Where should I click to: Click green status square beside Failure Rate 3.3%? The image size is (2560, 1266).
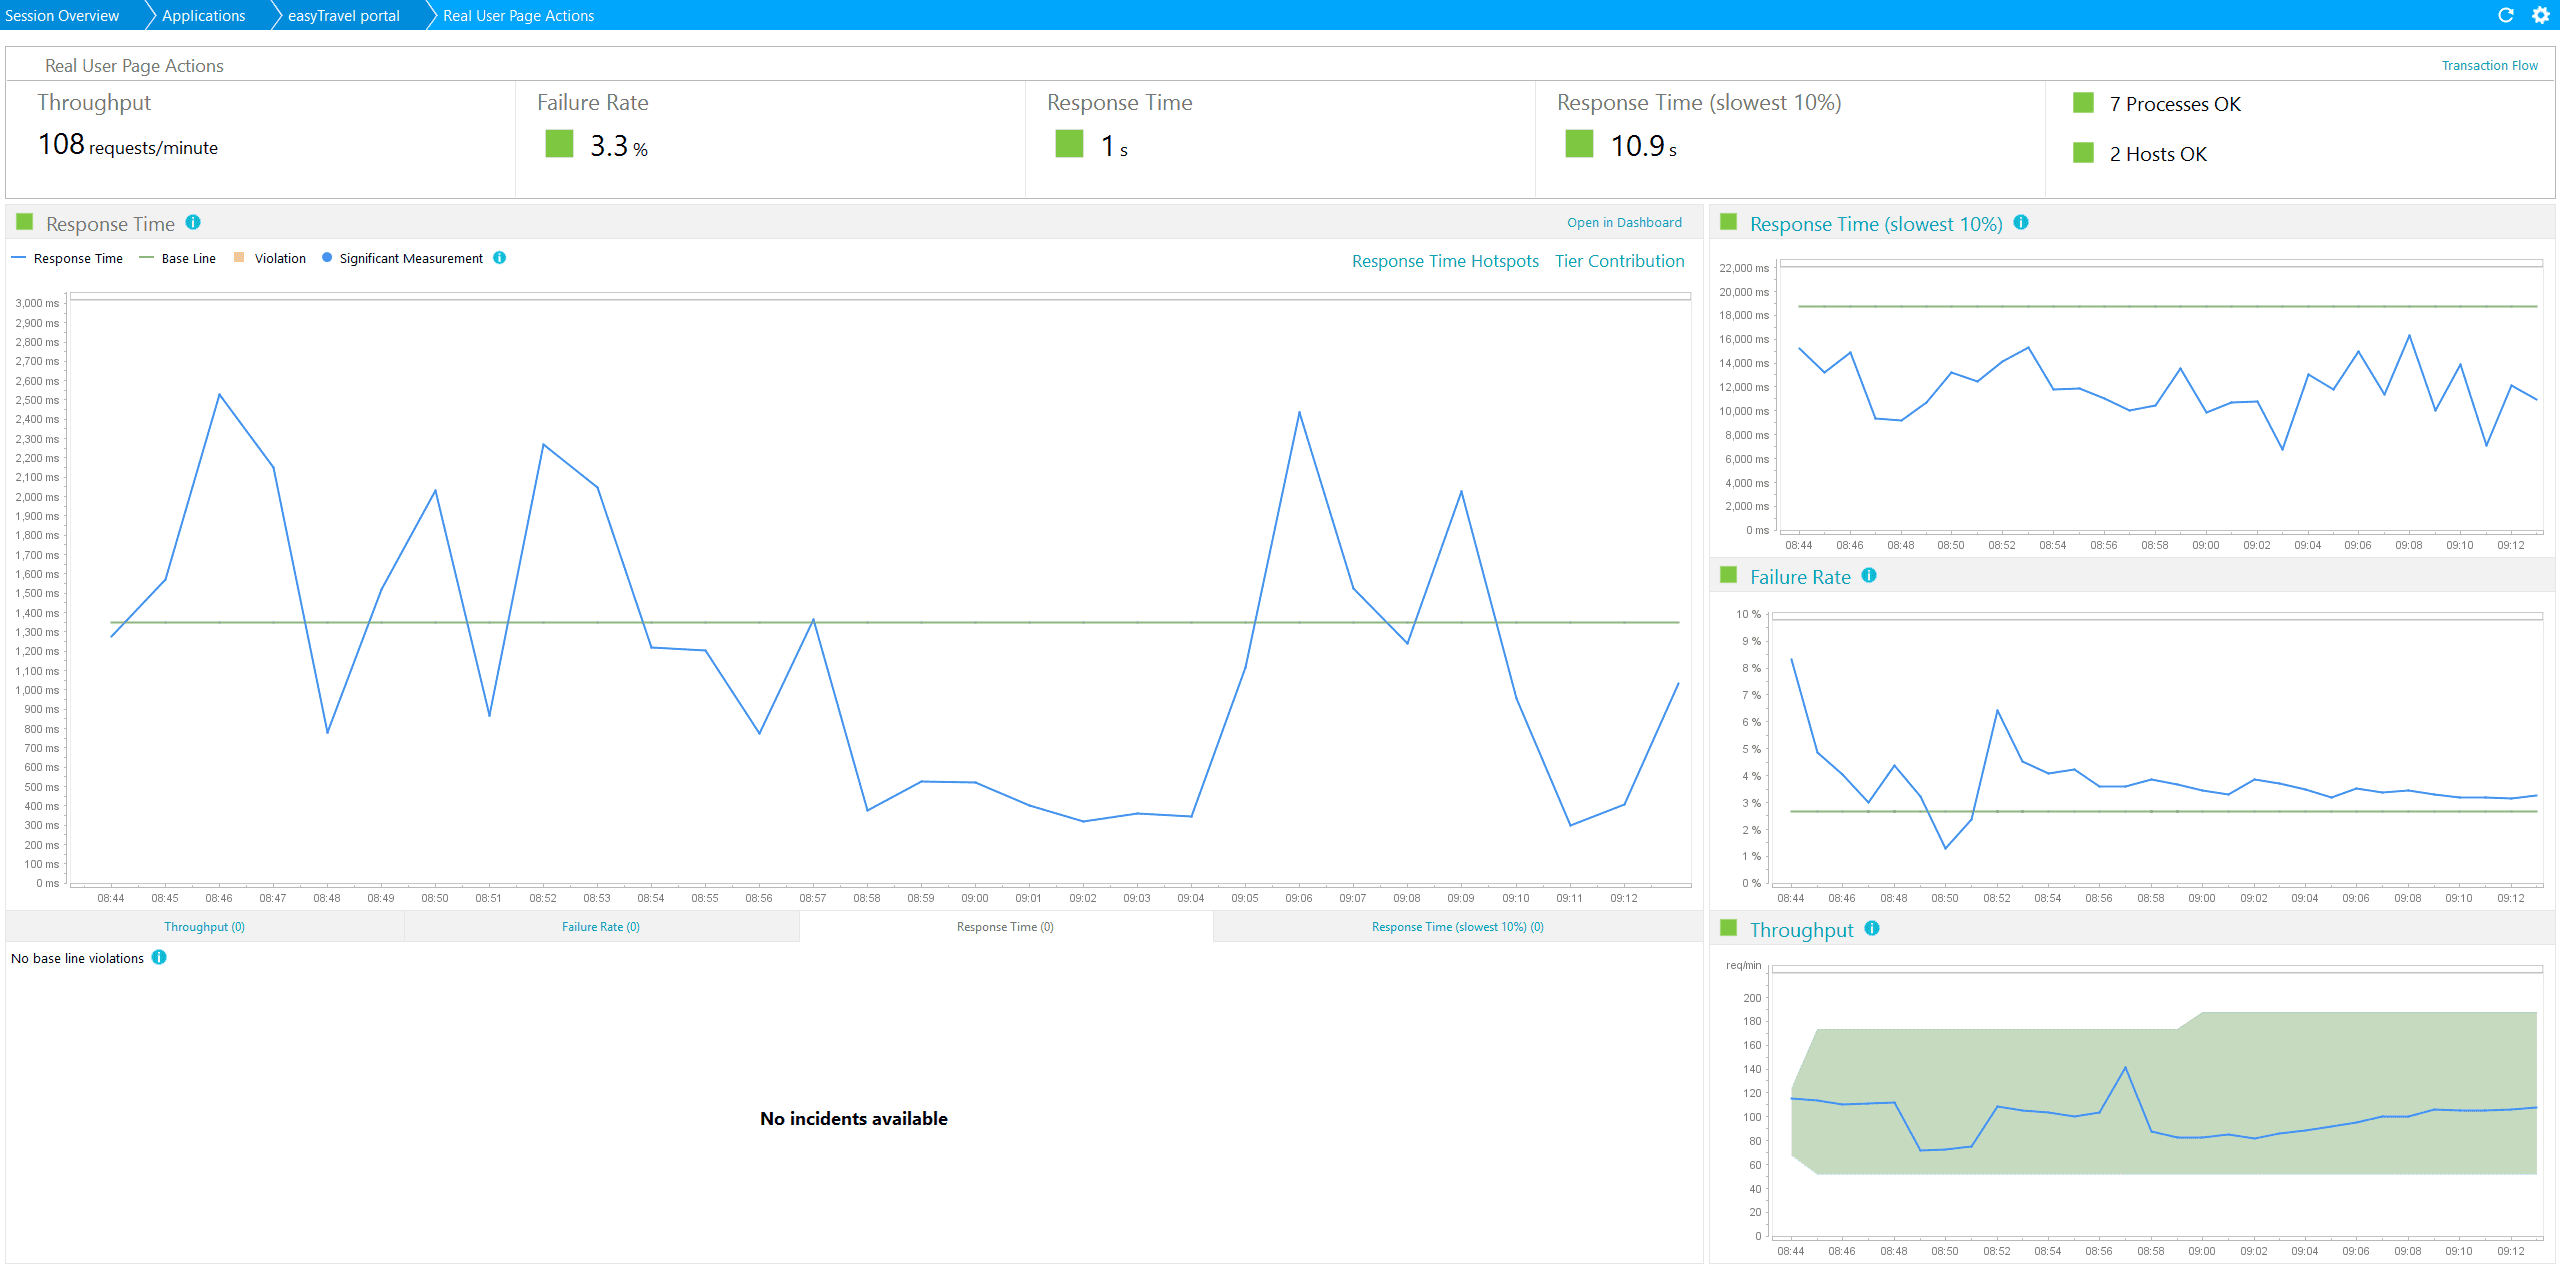pos(559,144)
